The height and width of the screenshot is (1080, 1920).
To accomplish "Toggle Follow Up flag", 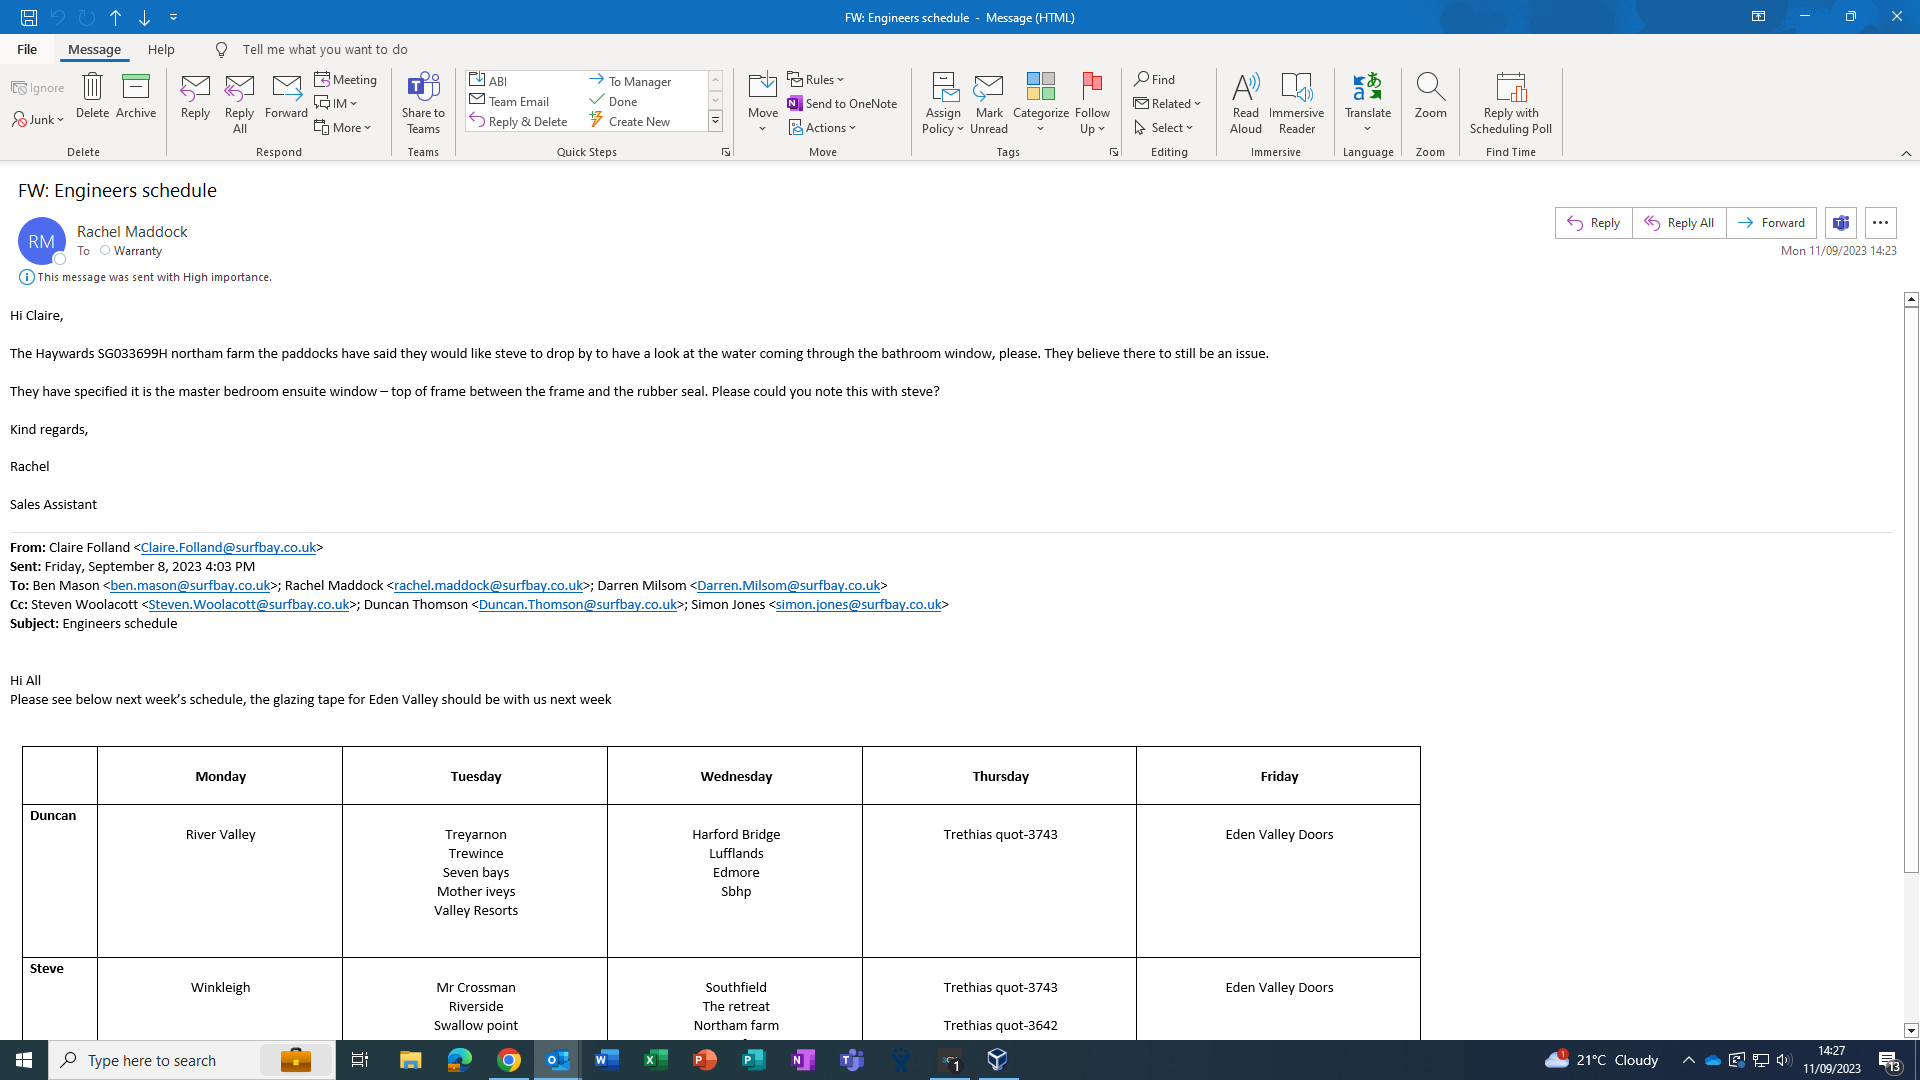I will 1092,102.
